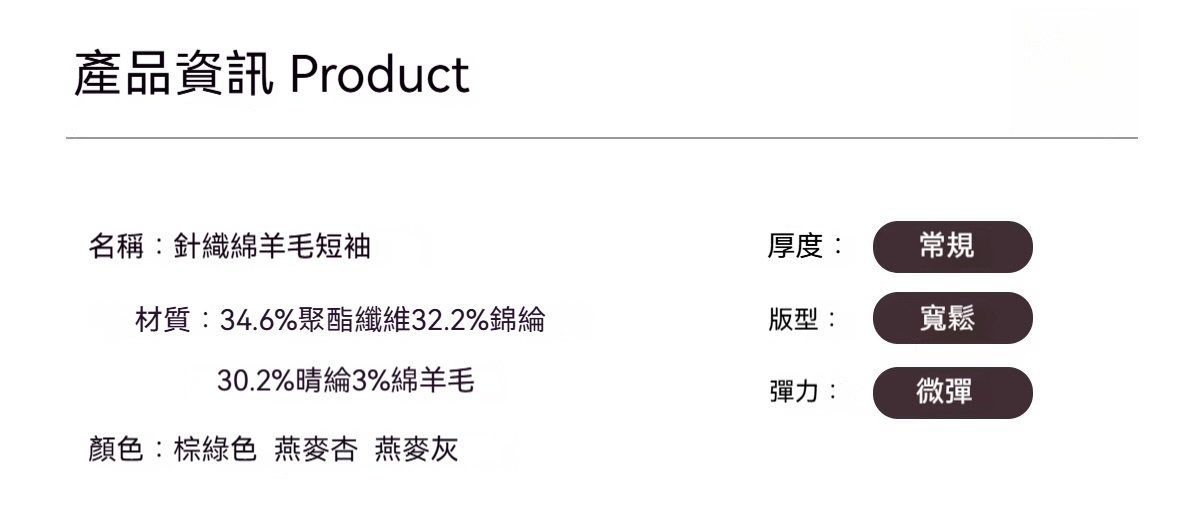The image size is (1200, 525).
Task: Click the 常規 thickness pill button
Action: tap(952, 246)
